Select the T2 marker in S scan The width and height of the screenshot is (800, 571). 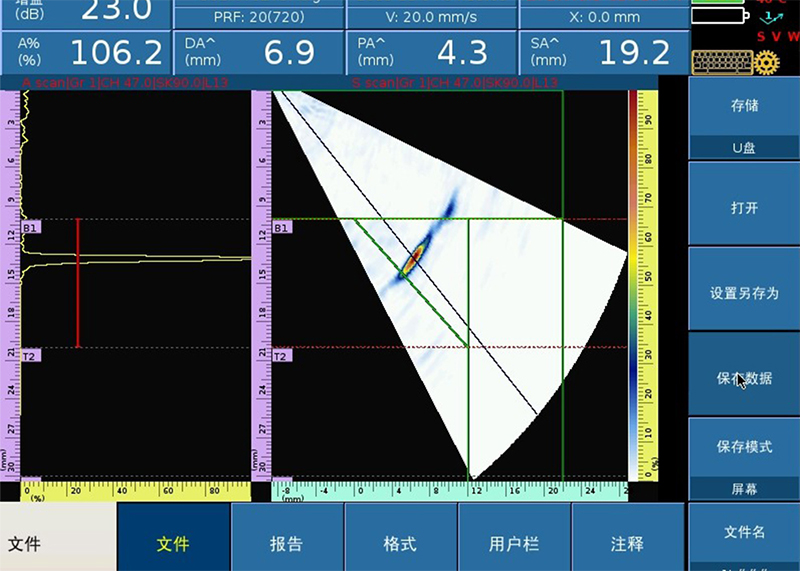(x=282, y=356)
